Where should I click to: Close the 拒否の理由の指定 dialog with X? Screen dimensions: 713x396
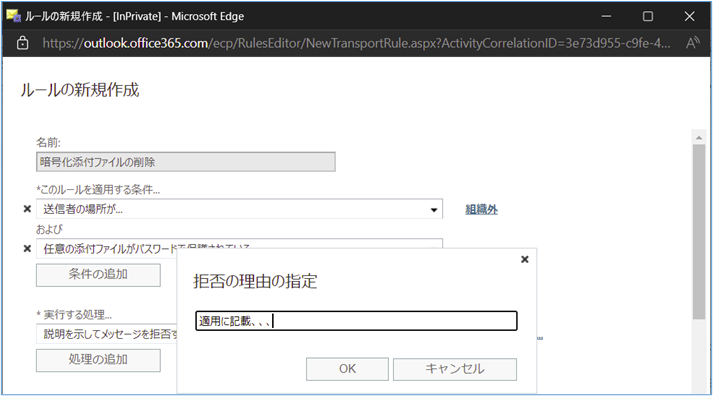[x=524, y=259]
